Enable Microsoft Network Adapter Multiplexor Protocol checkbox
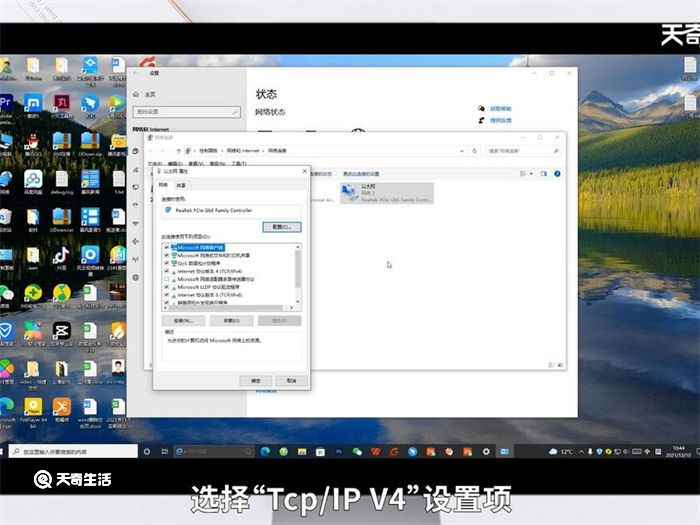Screen dimensions: 700x525 (167, 279)
